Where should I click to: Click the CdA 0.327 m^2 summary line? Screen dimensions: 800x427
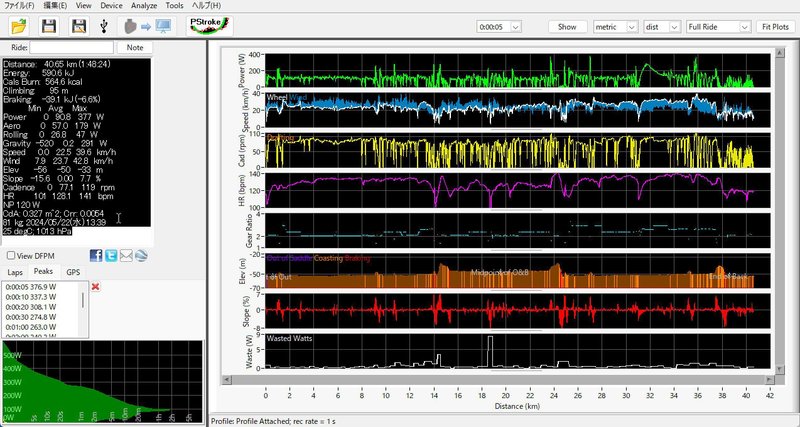[x=54, y=214]
